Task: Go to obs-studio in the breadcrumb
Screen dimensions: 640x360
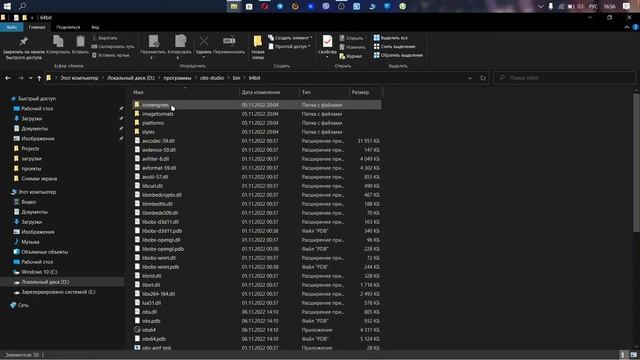Action: point(212,78)
